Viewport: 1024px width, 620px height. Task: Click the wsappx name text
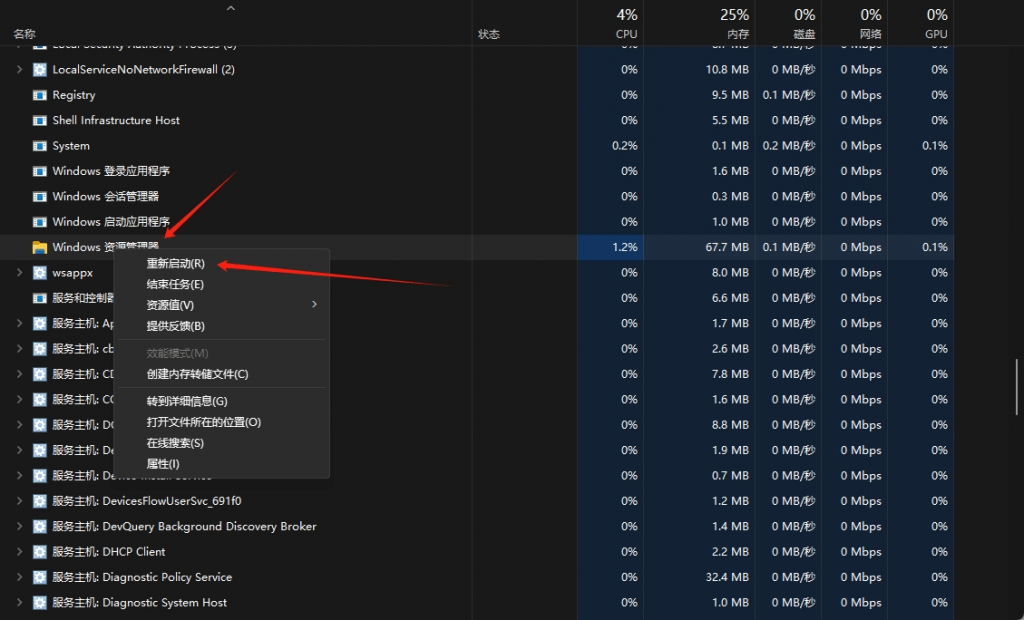pos(72,273)
